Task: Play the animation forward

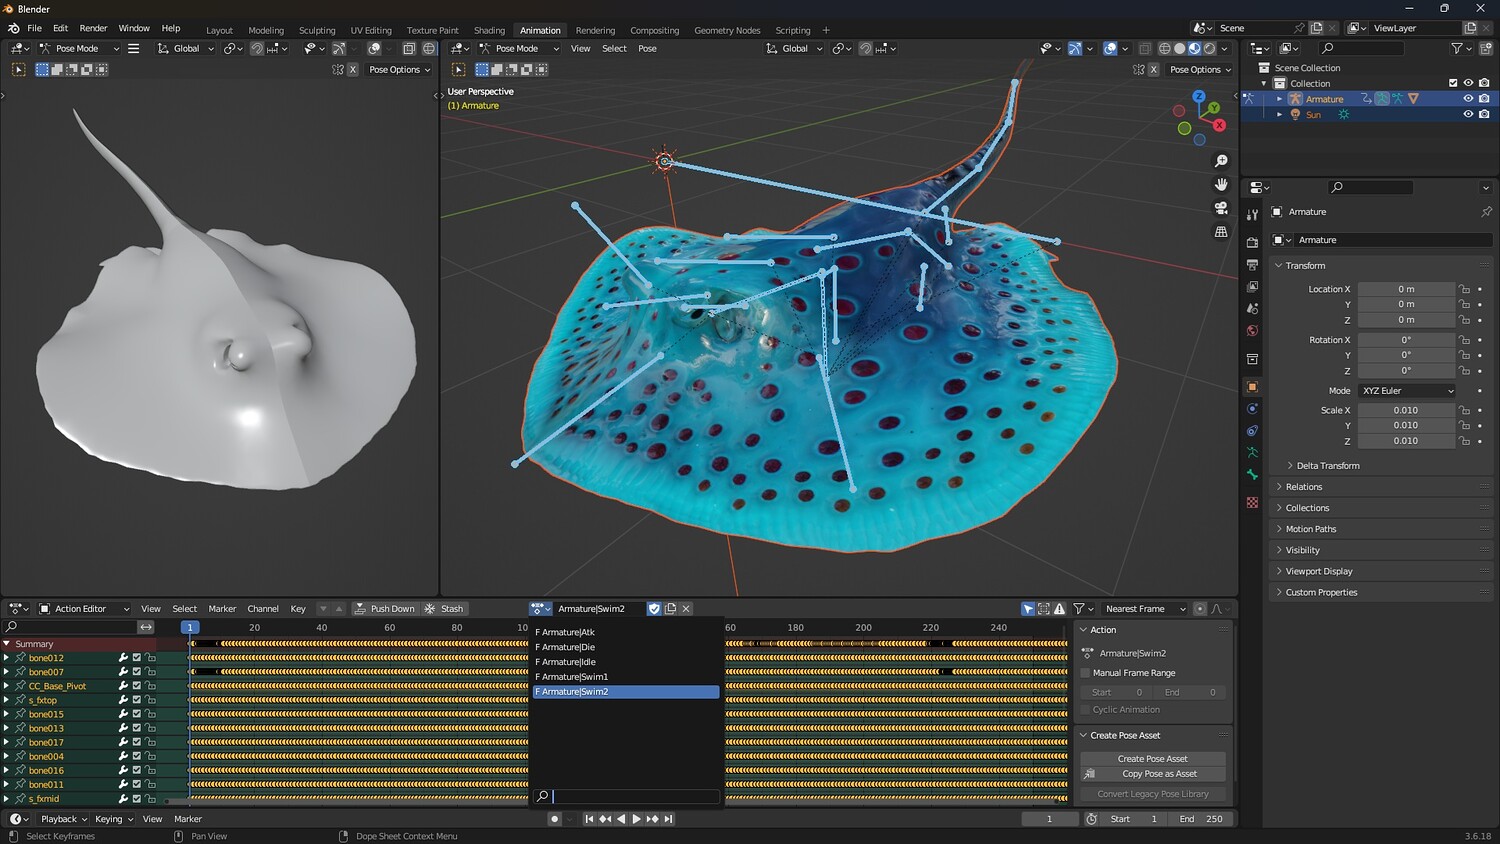Action: point(636,819)
